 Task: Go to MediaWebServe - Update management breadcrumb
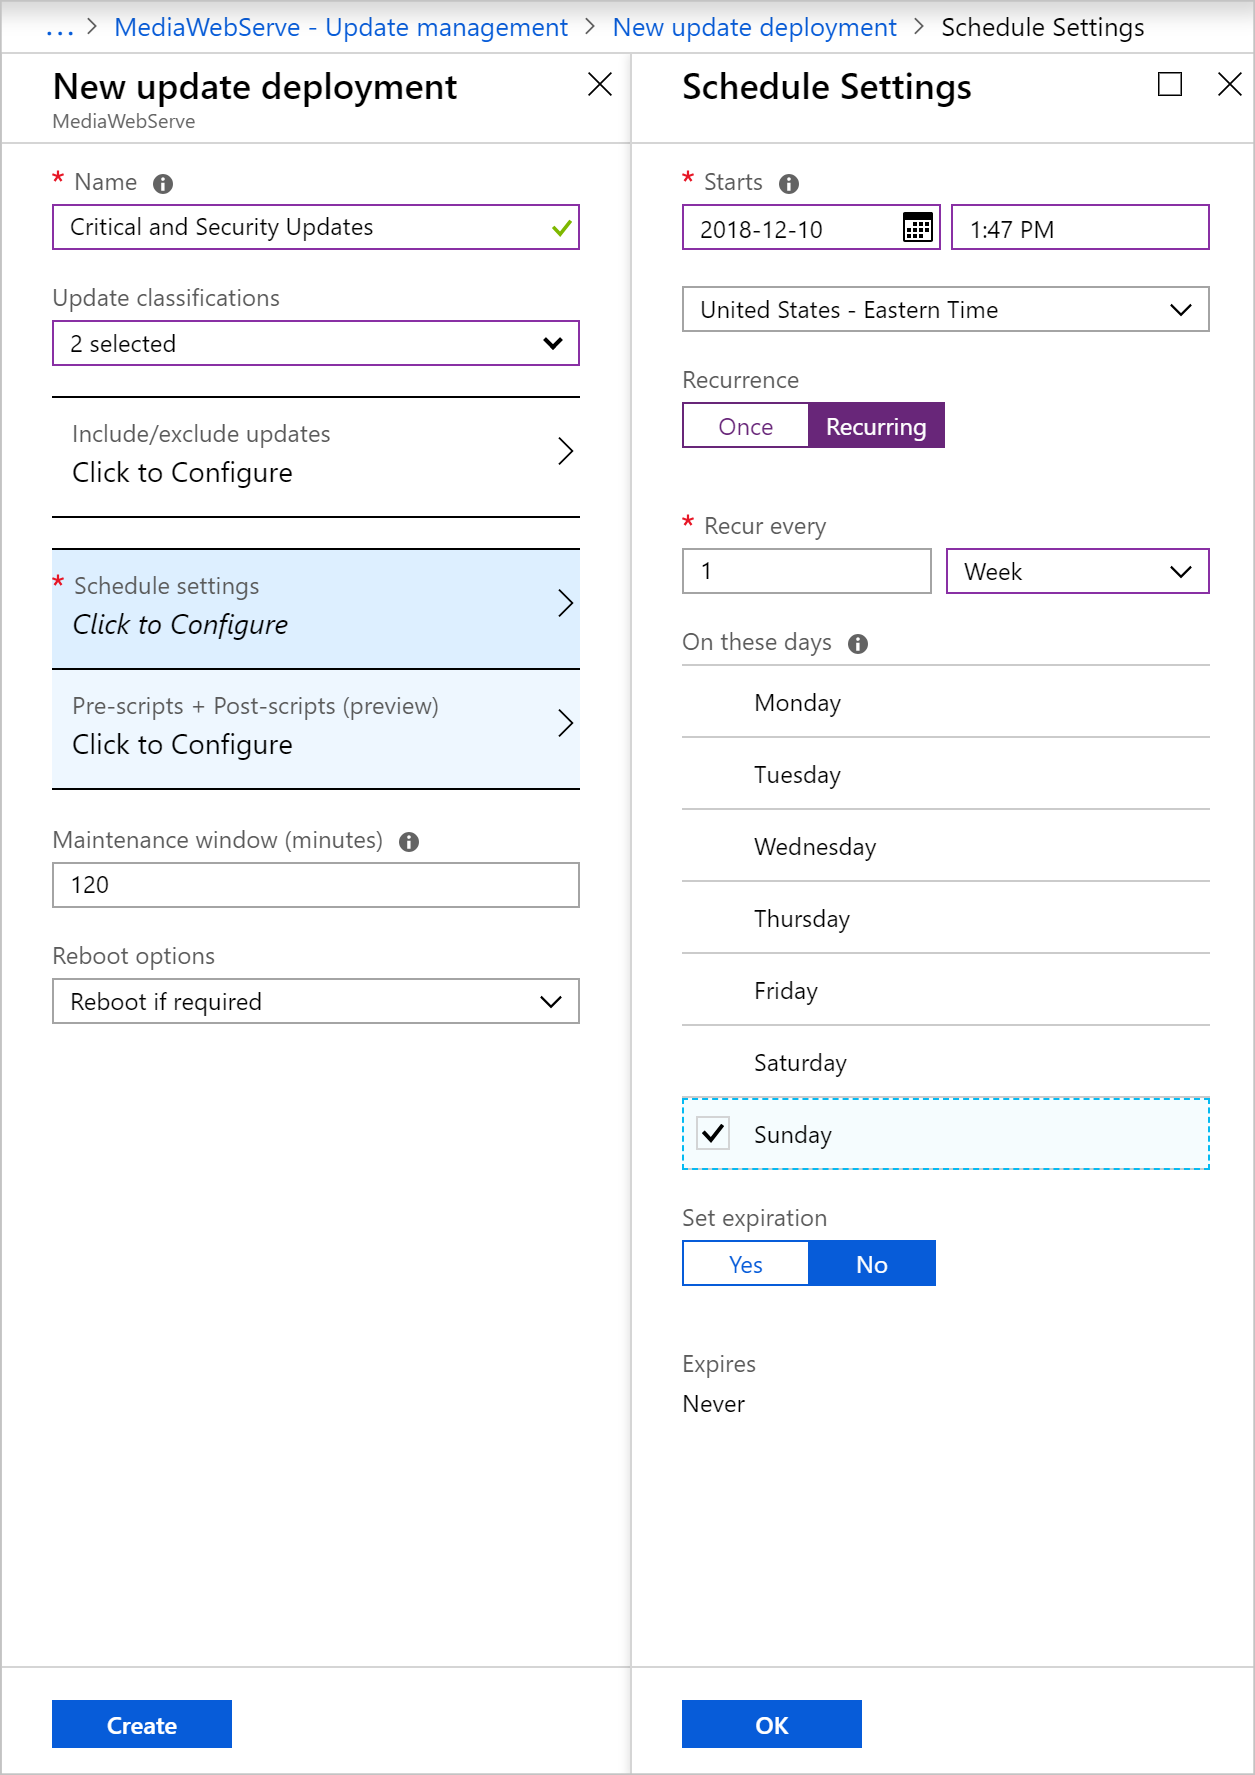coord(341,28)
